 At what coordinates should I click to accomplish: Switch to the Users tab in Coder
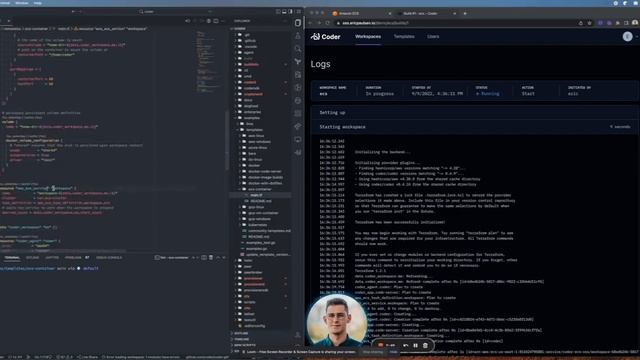pyautogui.click(x=433, y=37)
